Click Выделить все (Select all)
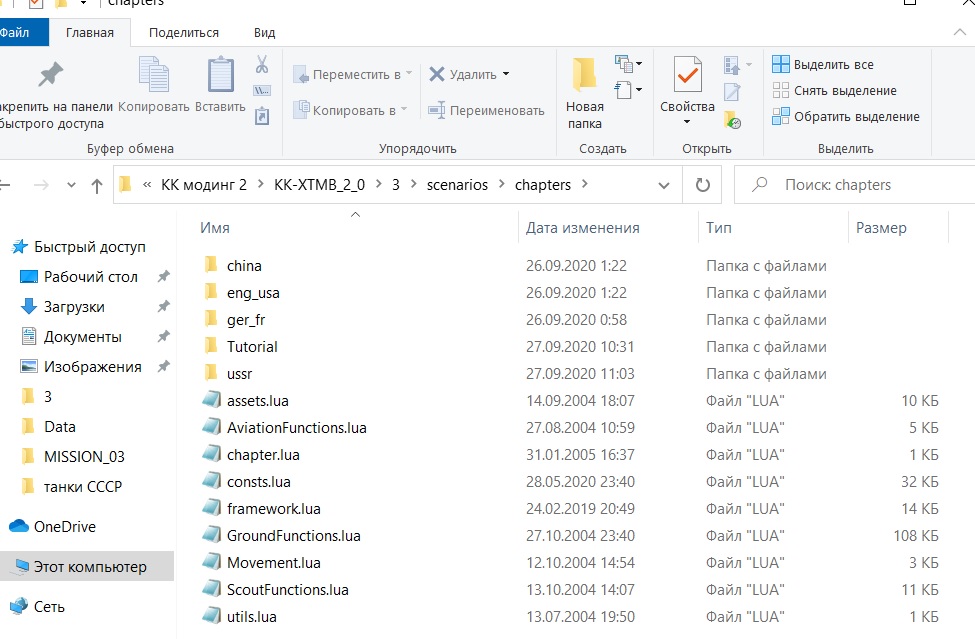The width and height of the screenshot is (975, 639). click(823, 64)
